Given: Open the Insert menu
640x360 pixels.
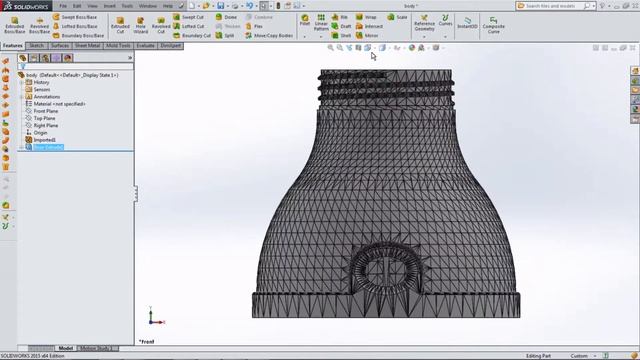Looking at the screenshot, I should [x=109, y=6].
